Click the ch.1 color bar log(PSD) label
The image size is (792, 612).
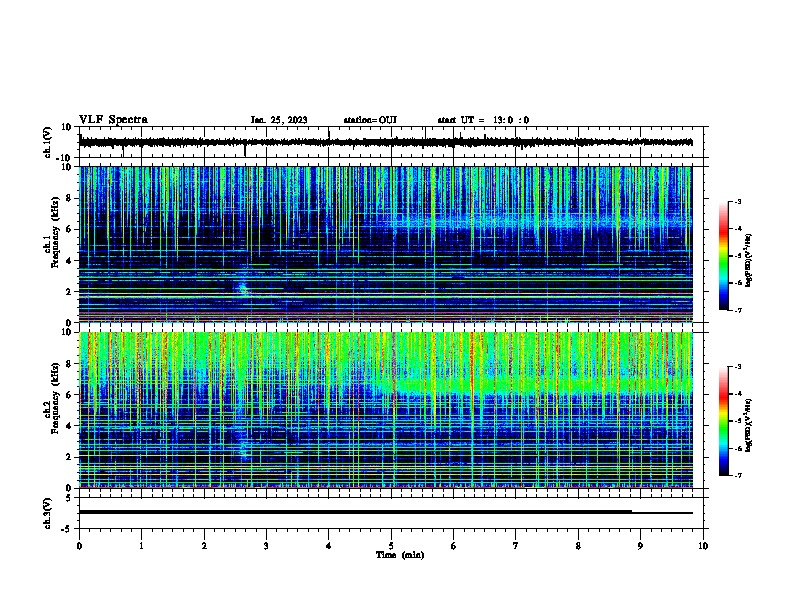pos(748,260)
